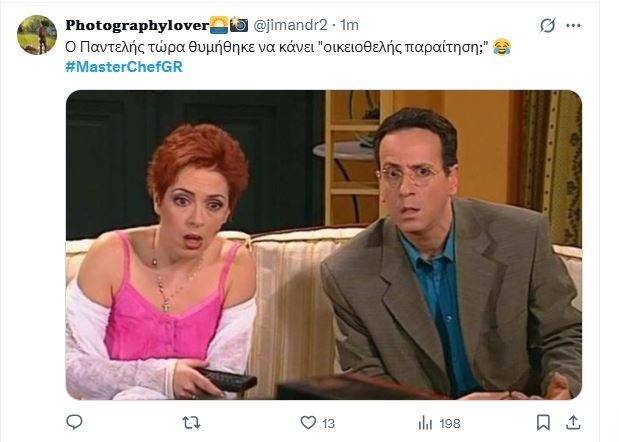The width and height of the screenshot is (619, 442).
Task: Click the Grok slashed-circle icon
Action: (548, 25)
